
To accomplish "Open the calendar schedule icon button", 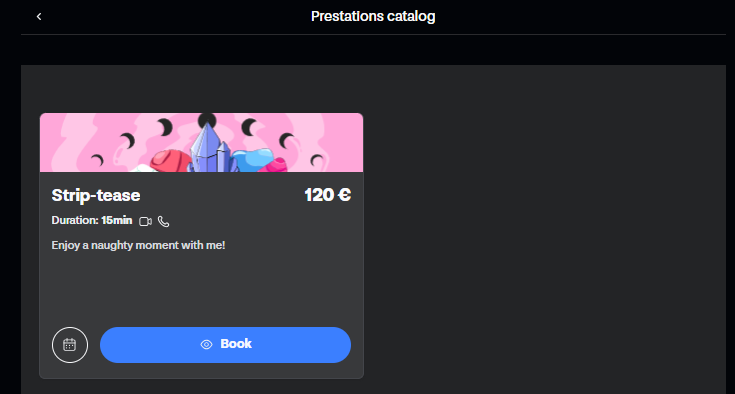I will click(x=70, y=345).
